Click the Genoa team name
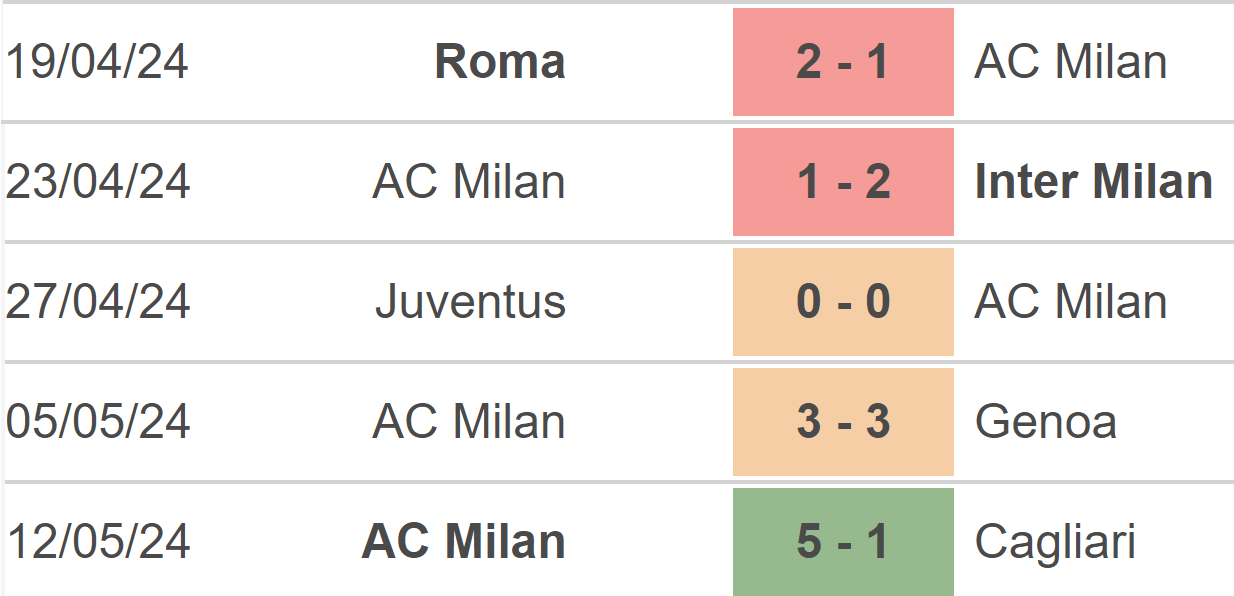This screenshot has height=596, width=1234. point(1046,422)
